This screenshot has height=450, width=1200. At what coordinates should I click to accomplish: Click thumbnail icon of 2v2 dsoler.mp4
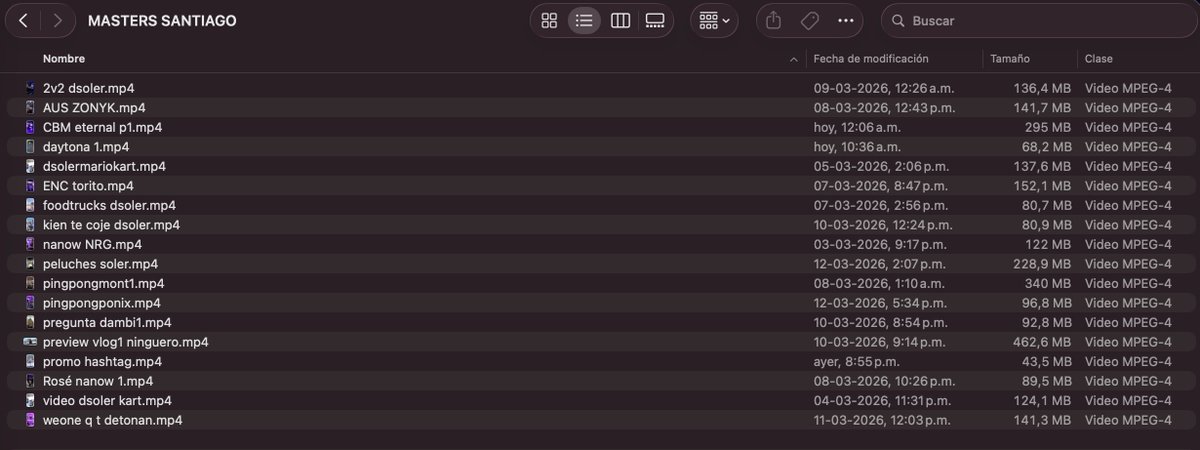click(31, 88)
